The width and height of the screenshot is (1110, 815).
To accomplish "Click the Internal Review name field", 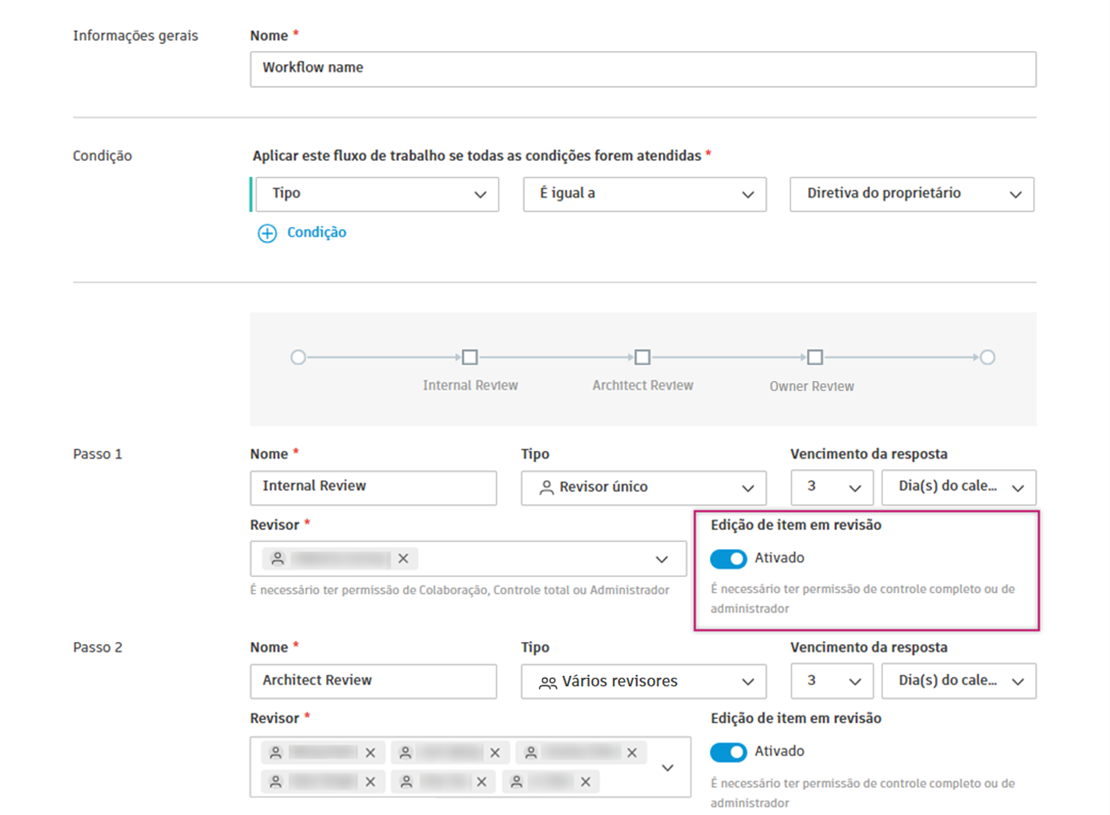I will pos(373,487).
